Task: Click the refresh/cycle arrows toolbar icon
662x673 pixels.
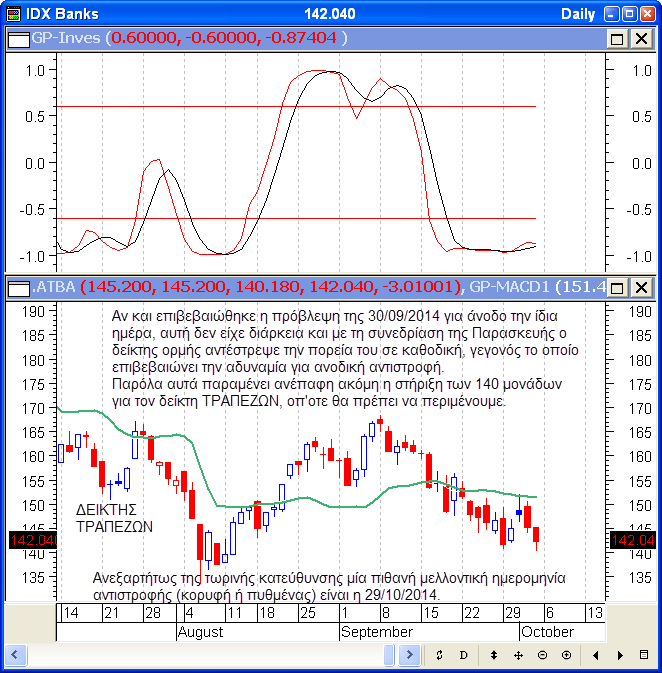Action: pyautogui.click(x=439, y=654)
